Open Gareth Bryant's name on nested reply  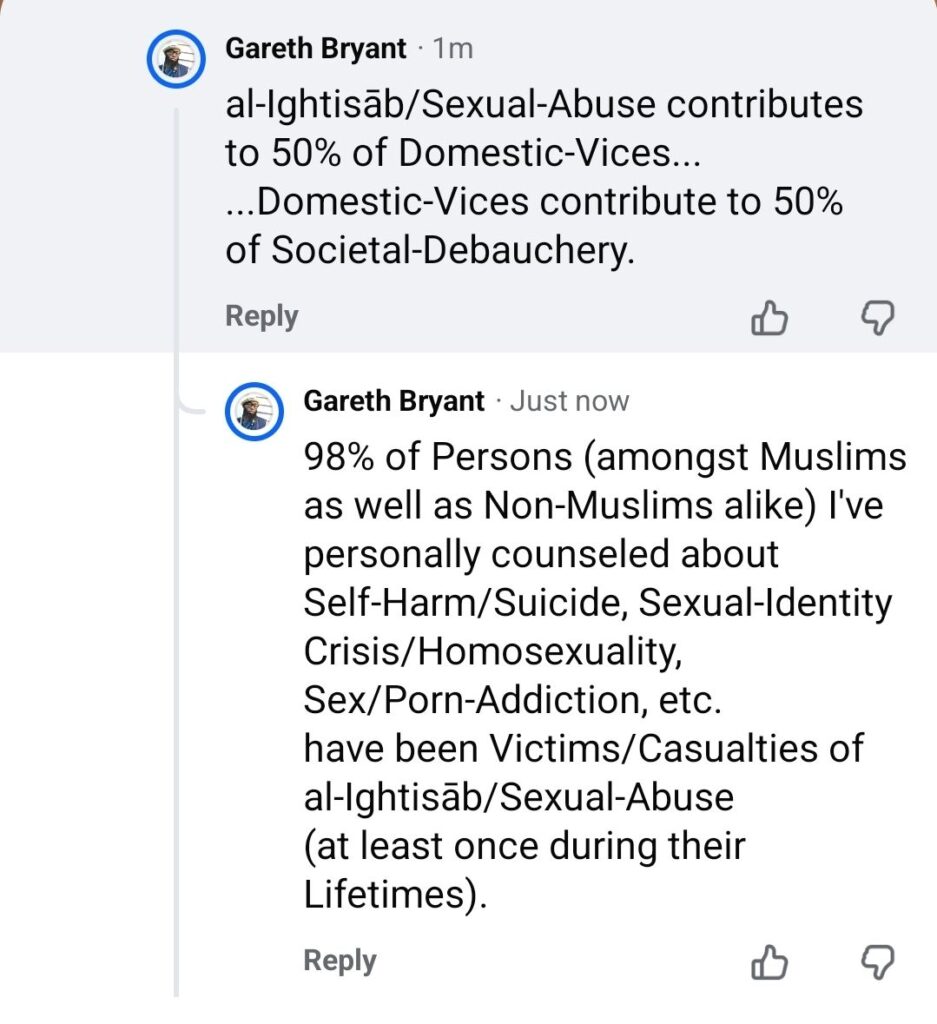(x=394, y=402)
